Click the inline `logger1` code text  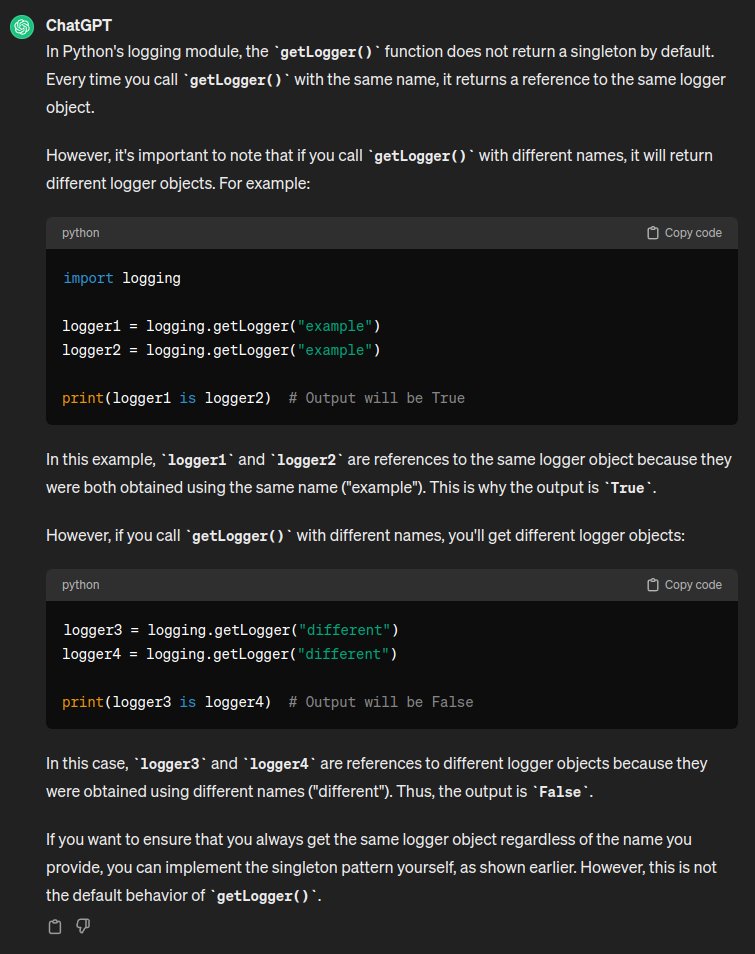click(x=197, y=460)
